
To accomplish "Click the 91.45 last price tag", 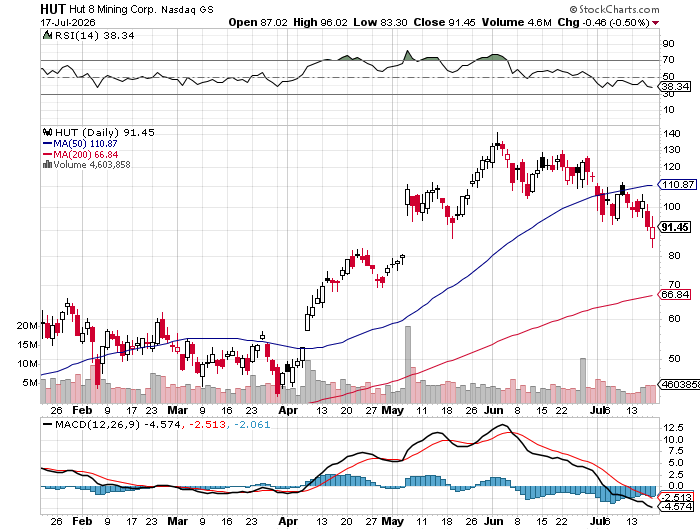I will click(674, 227).
